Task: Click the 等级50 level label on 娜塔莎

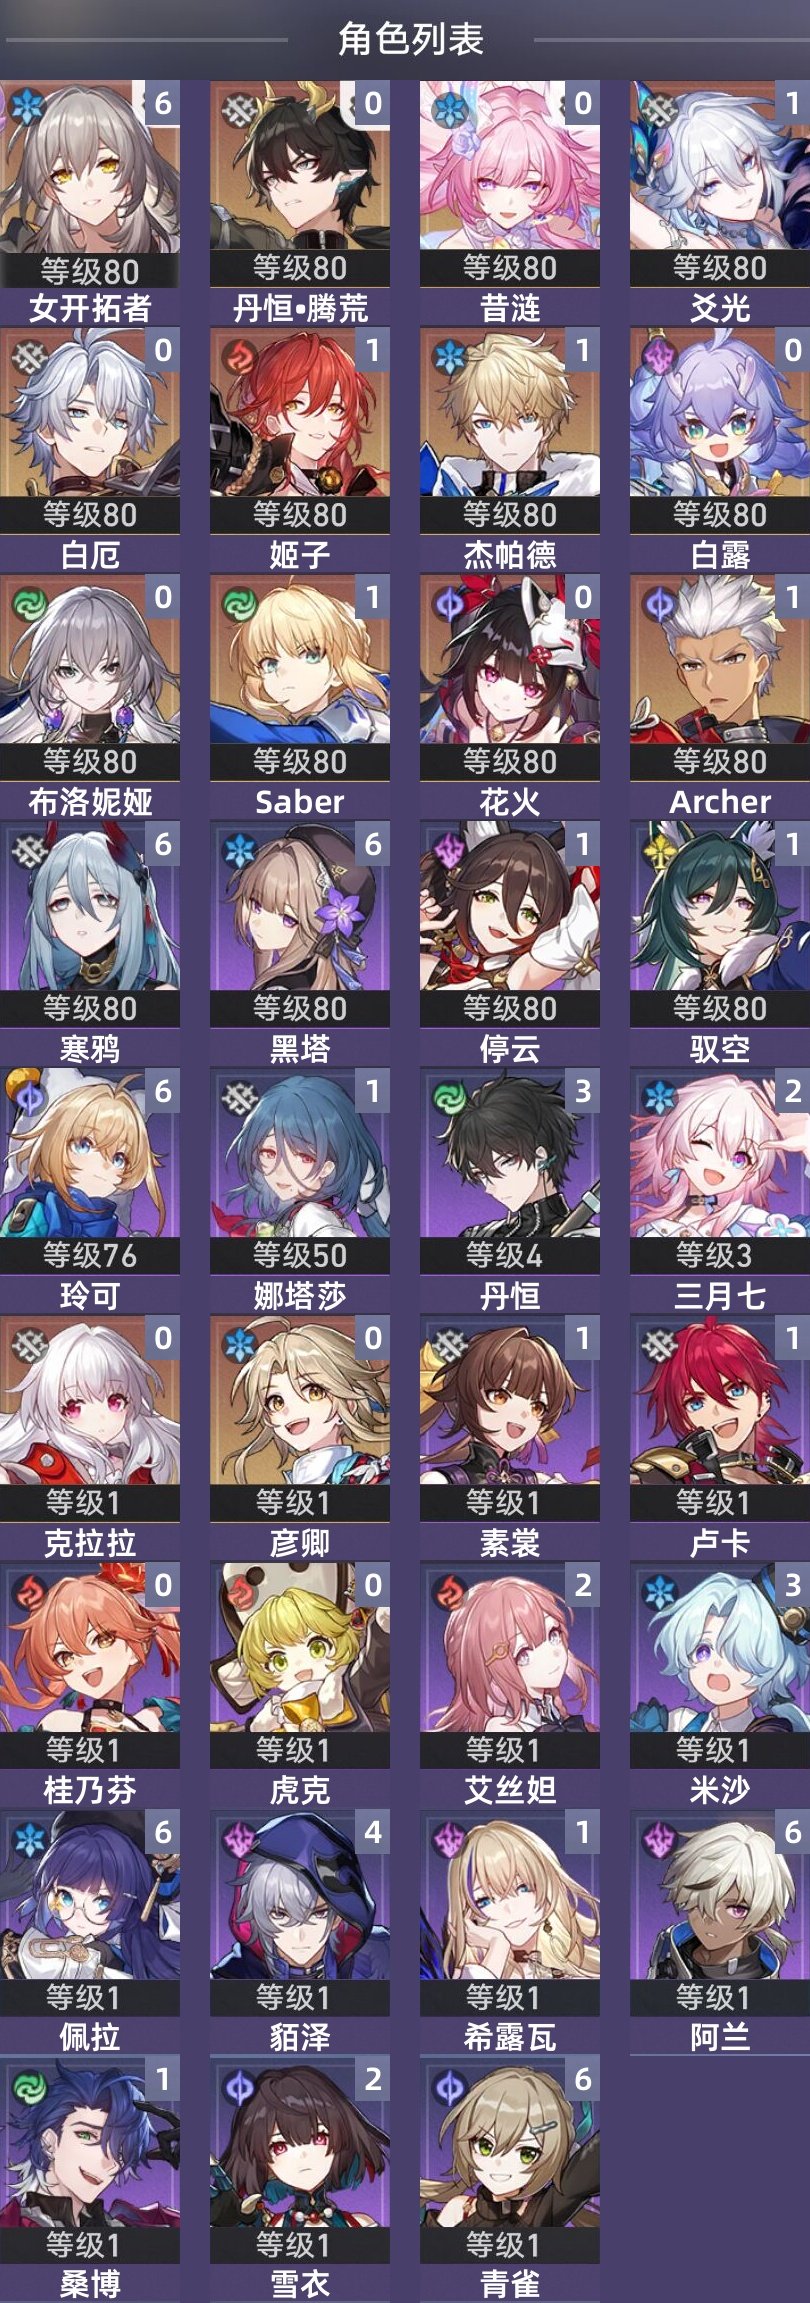Action: point(300,1255)
